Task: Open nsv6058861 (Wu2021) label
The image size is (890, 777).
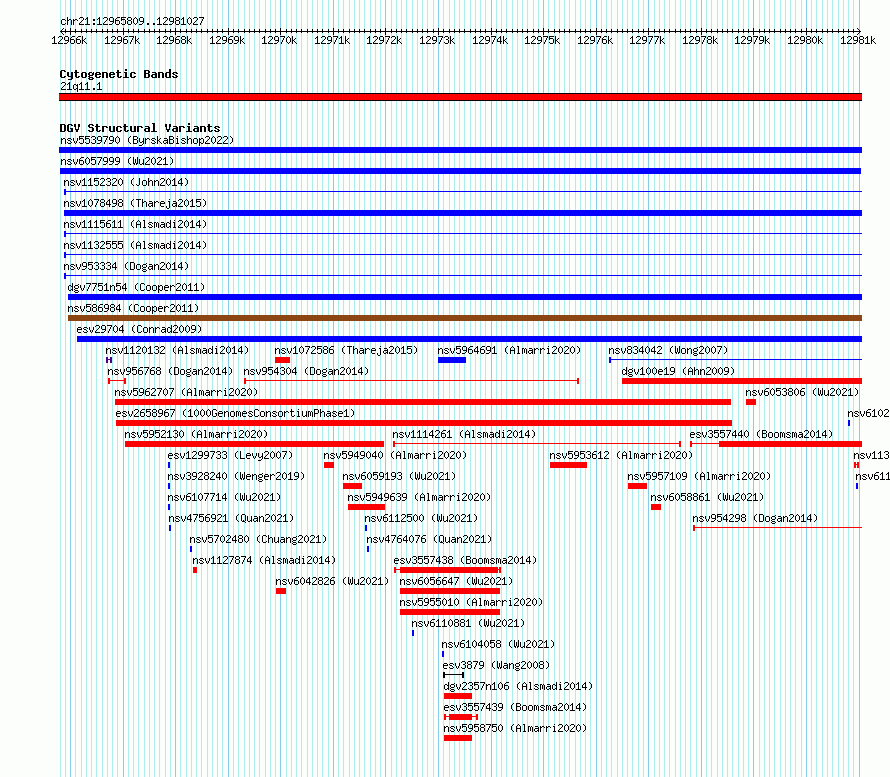Action: click(707, 497)
